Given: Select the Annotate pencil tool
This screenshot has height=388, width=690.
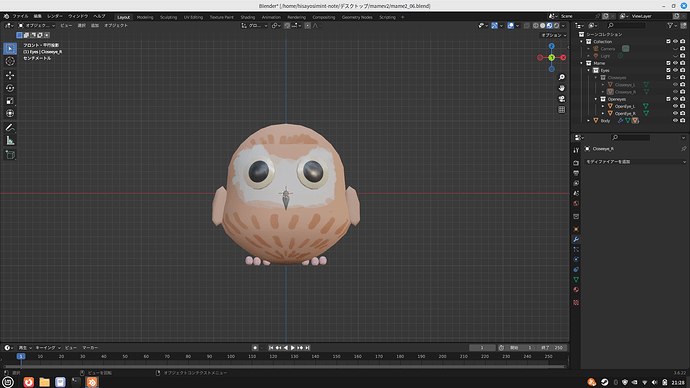Looking at the screenshot, I should [x=10, y=128].
